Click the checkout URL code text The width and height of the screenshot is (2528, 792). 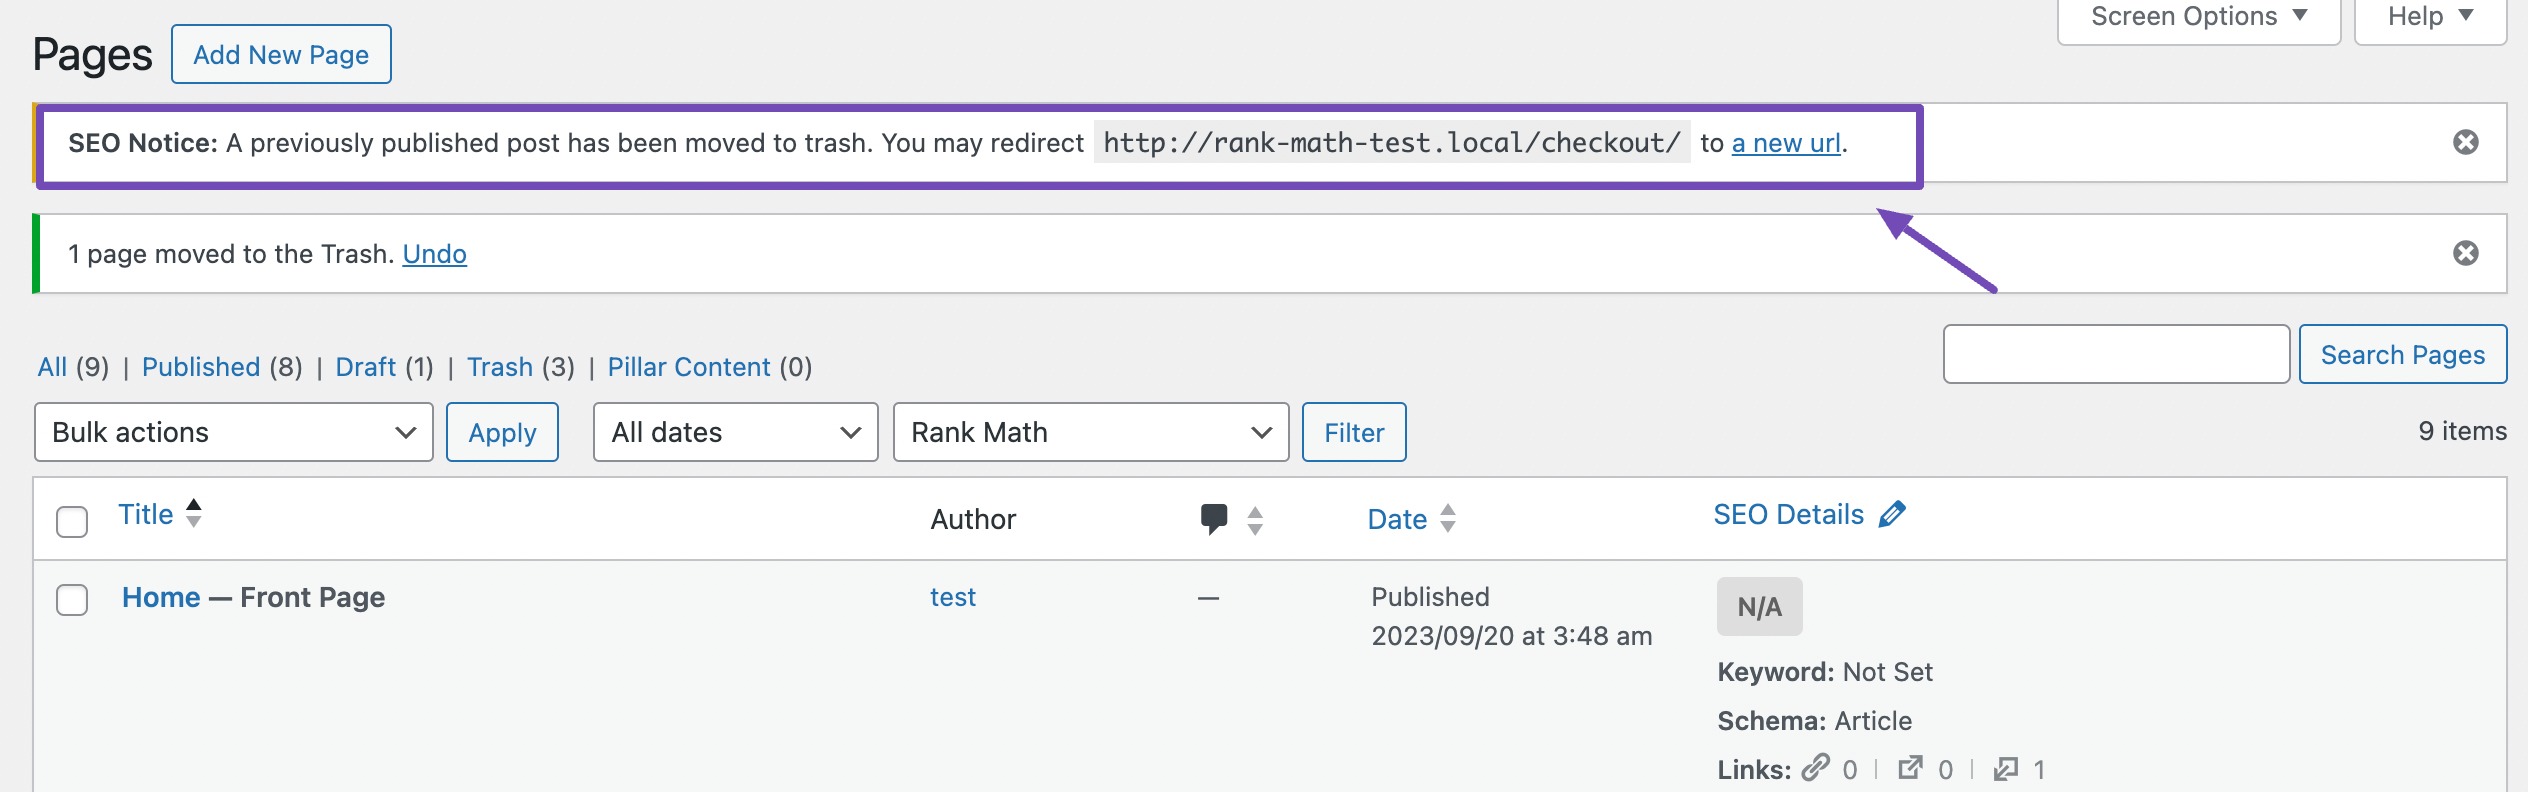click(1392, 143)
